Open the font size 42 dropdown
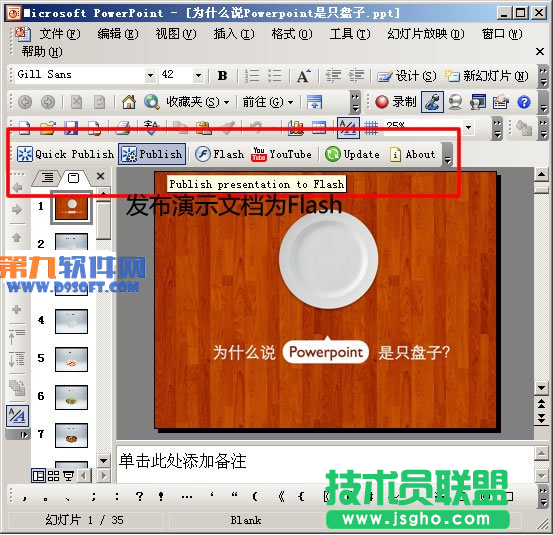Screen dimensions: 553x535 199,75
